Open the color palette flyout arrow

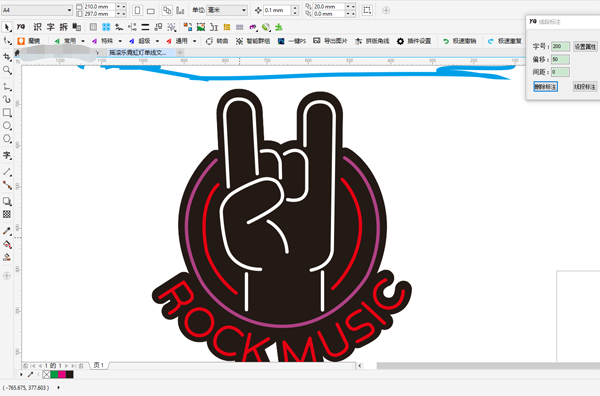[21, 374]
